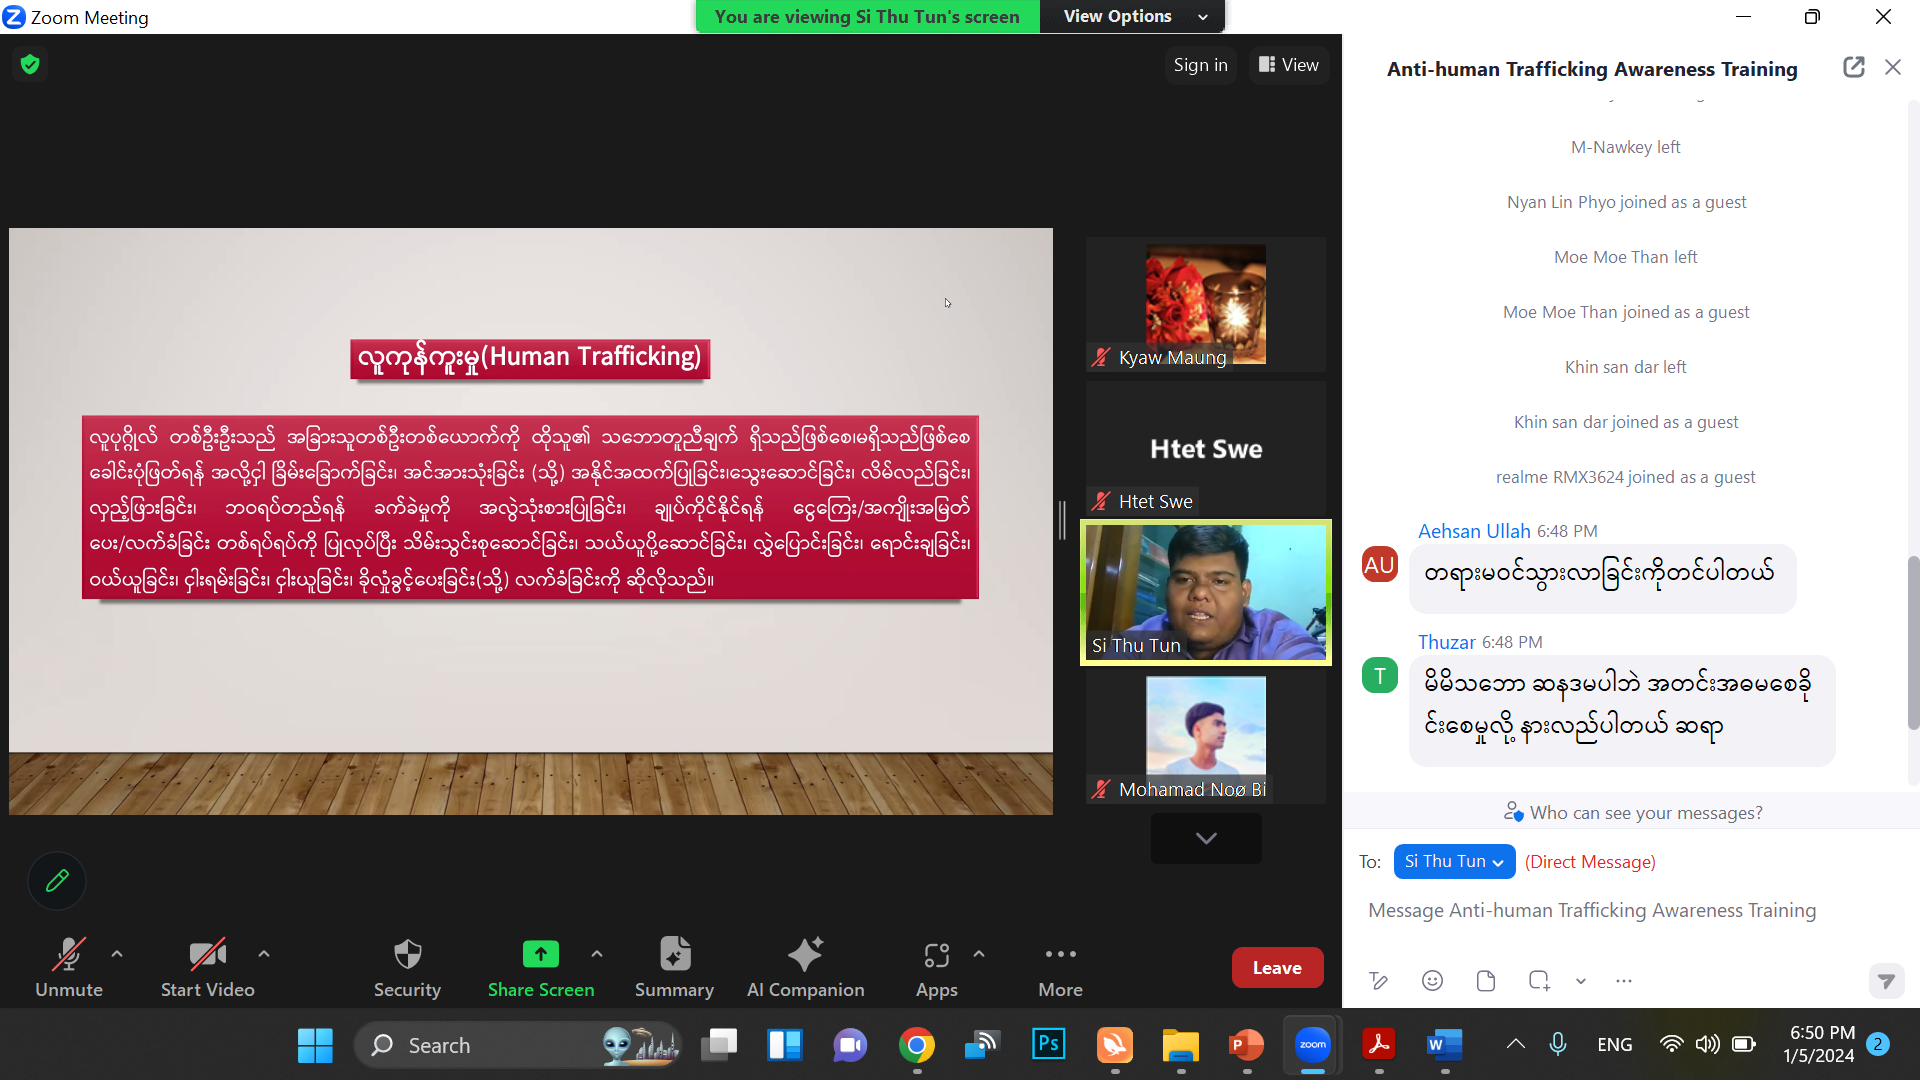Attach a file in chat

(x=1486, y=981)
